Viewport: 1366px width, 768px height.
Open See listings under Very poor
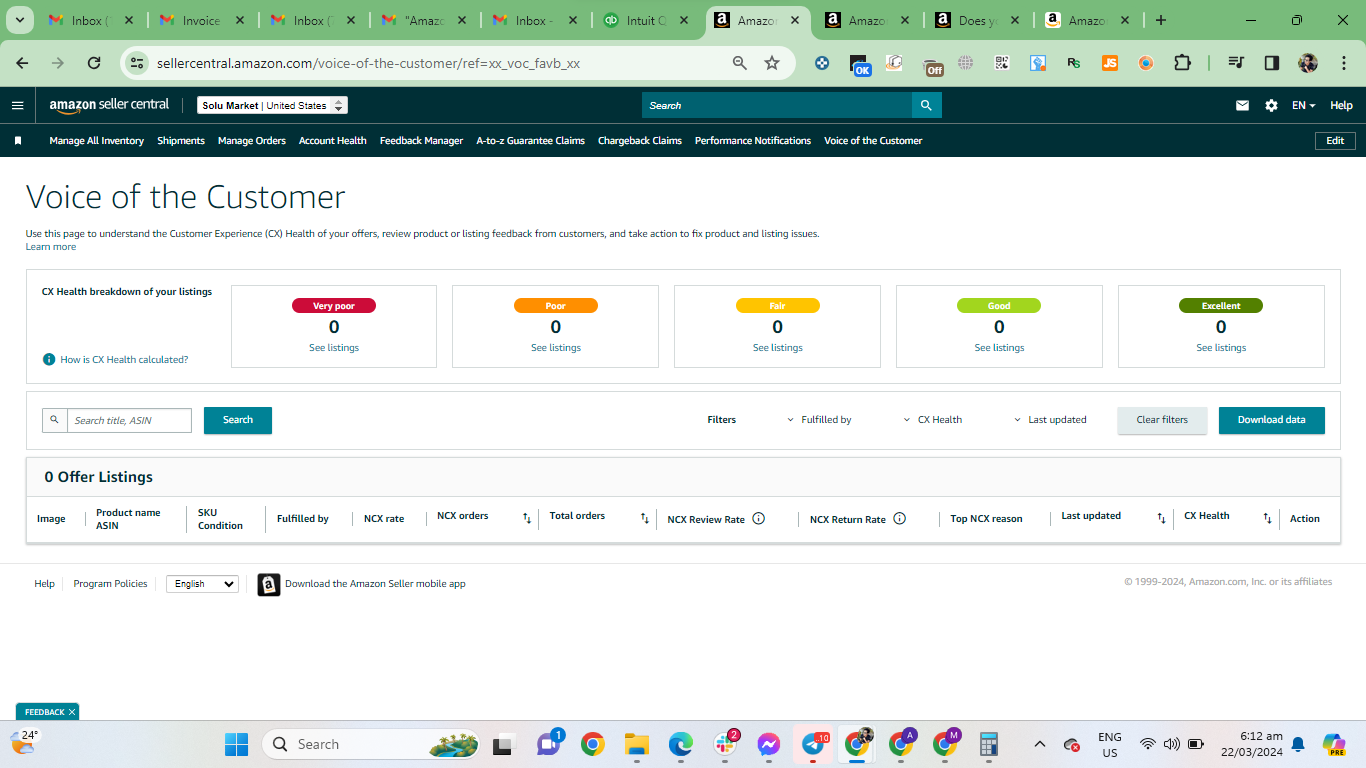pos(334,348)
